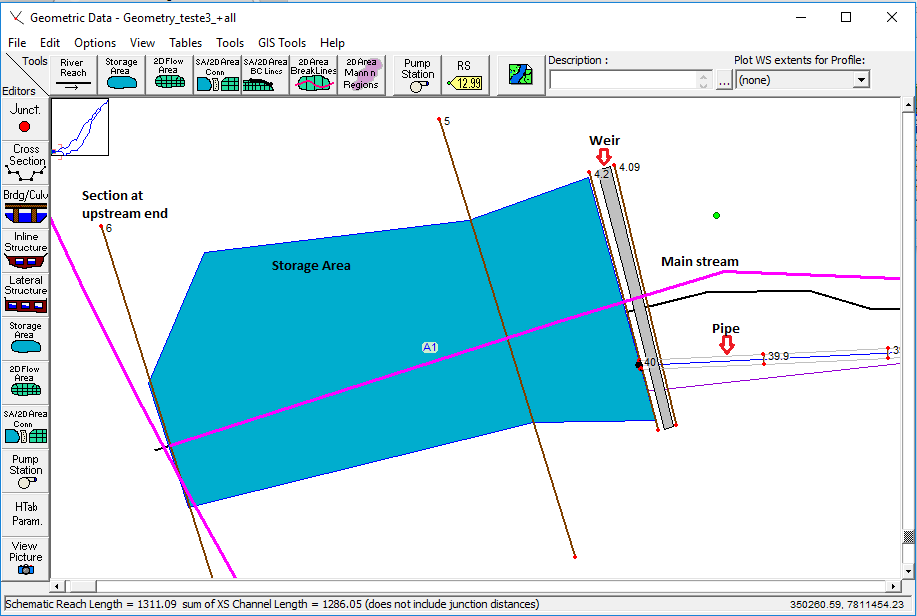Click the View Picture camera button

pyautogui.click(x=26, y=558)
